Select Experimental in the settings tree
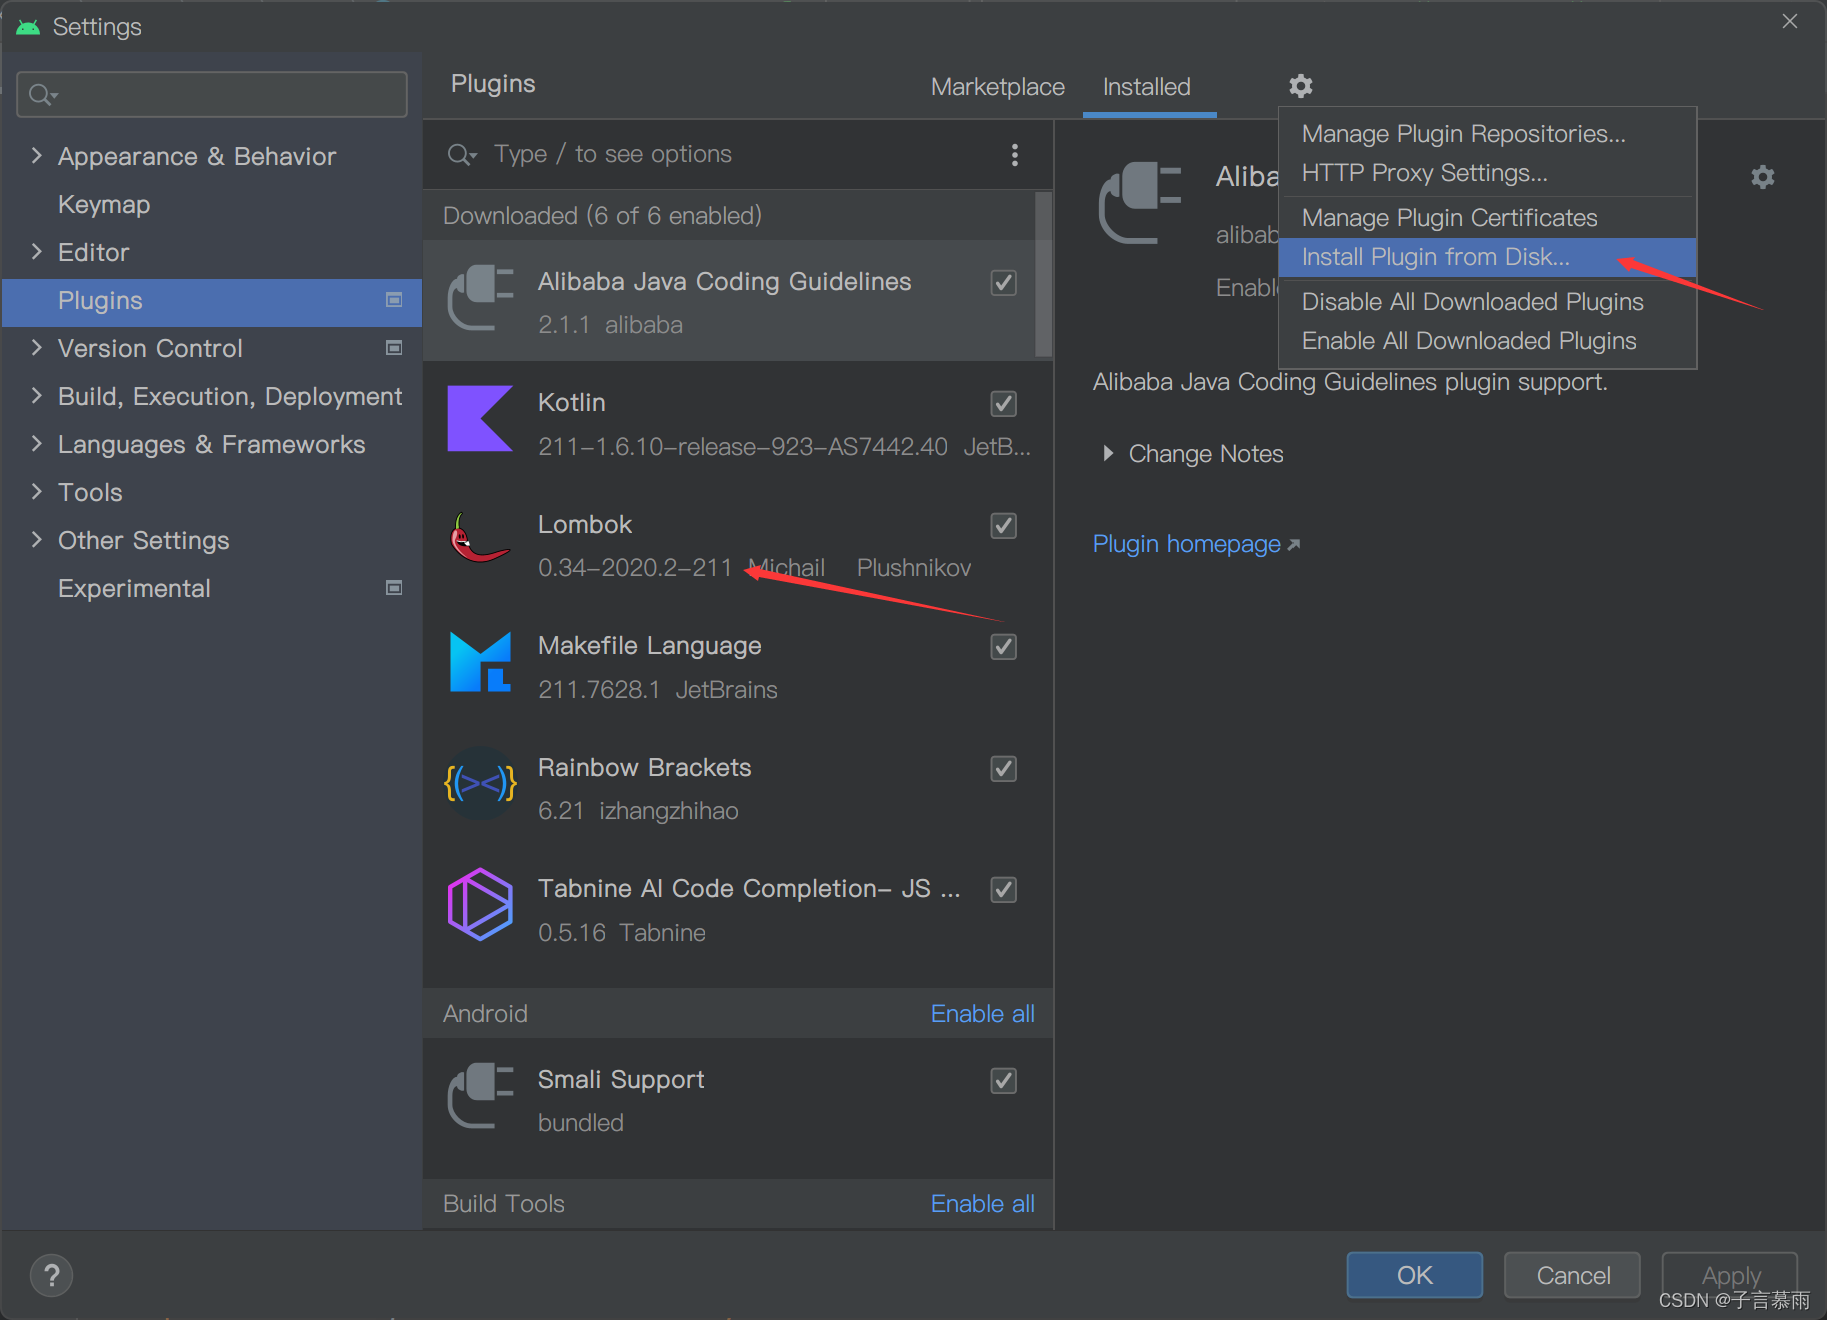1827x1320 pixels. pyautogui.click(x=134, y=588)
